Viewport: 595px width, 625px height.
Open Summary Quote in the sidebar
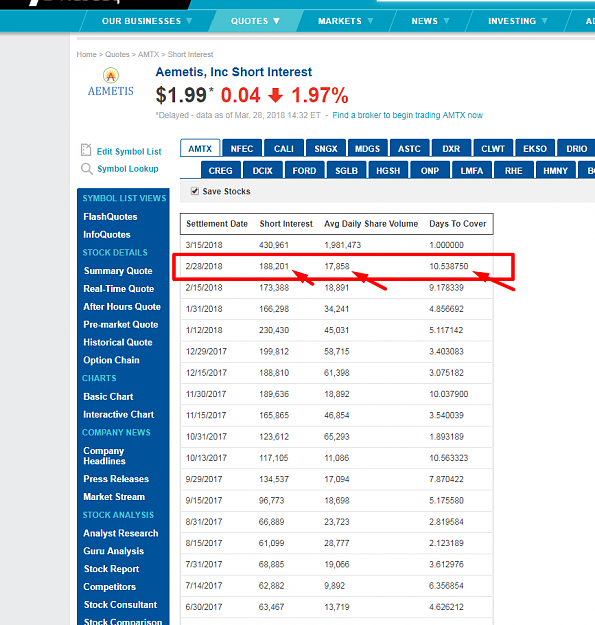click(x=118, y=271)
